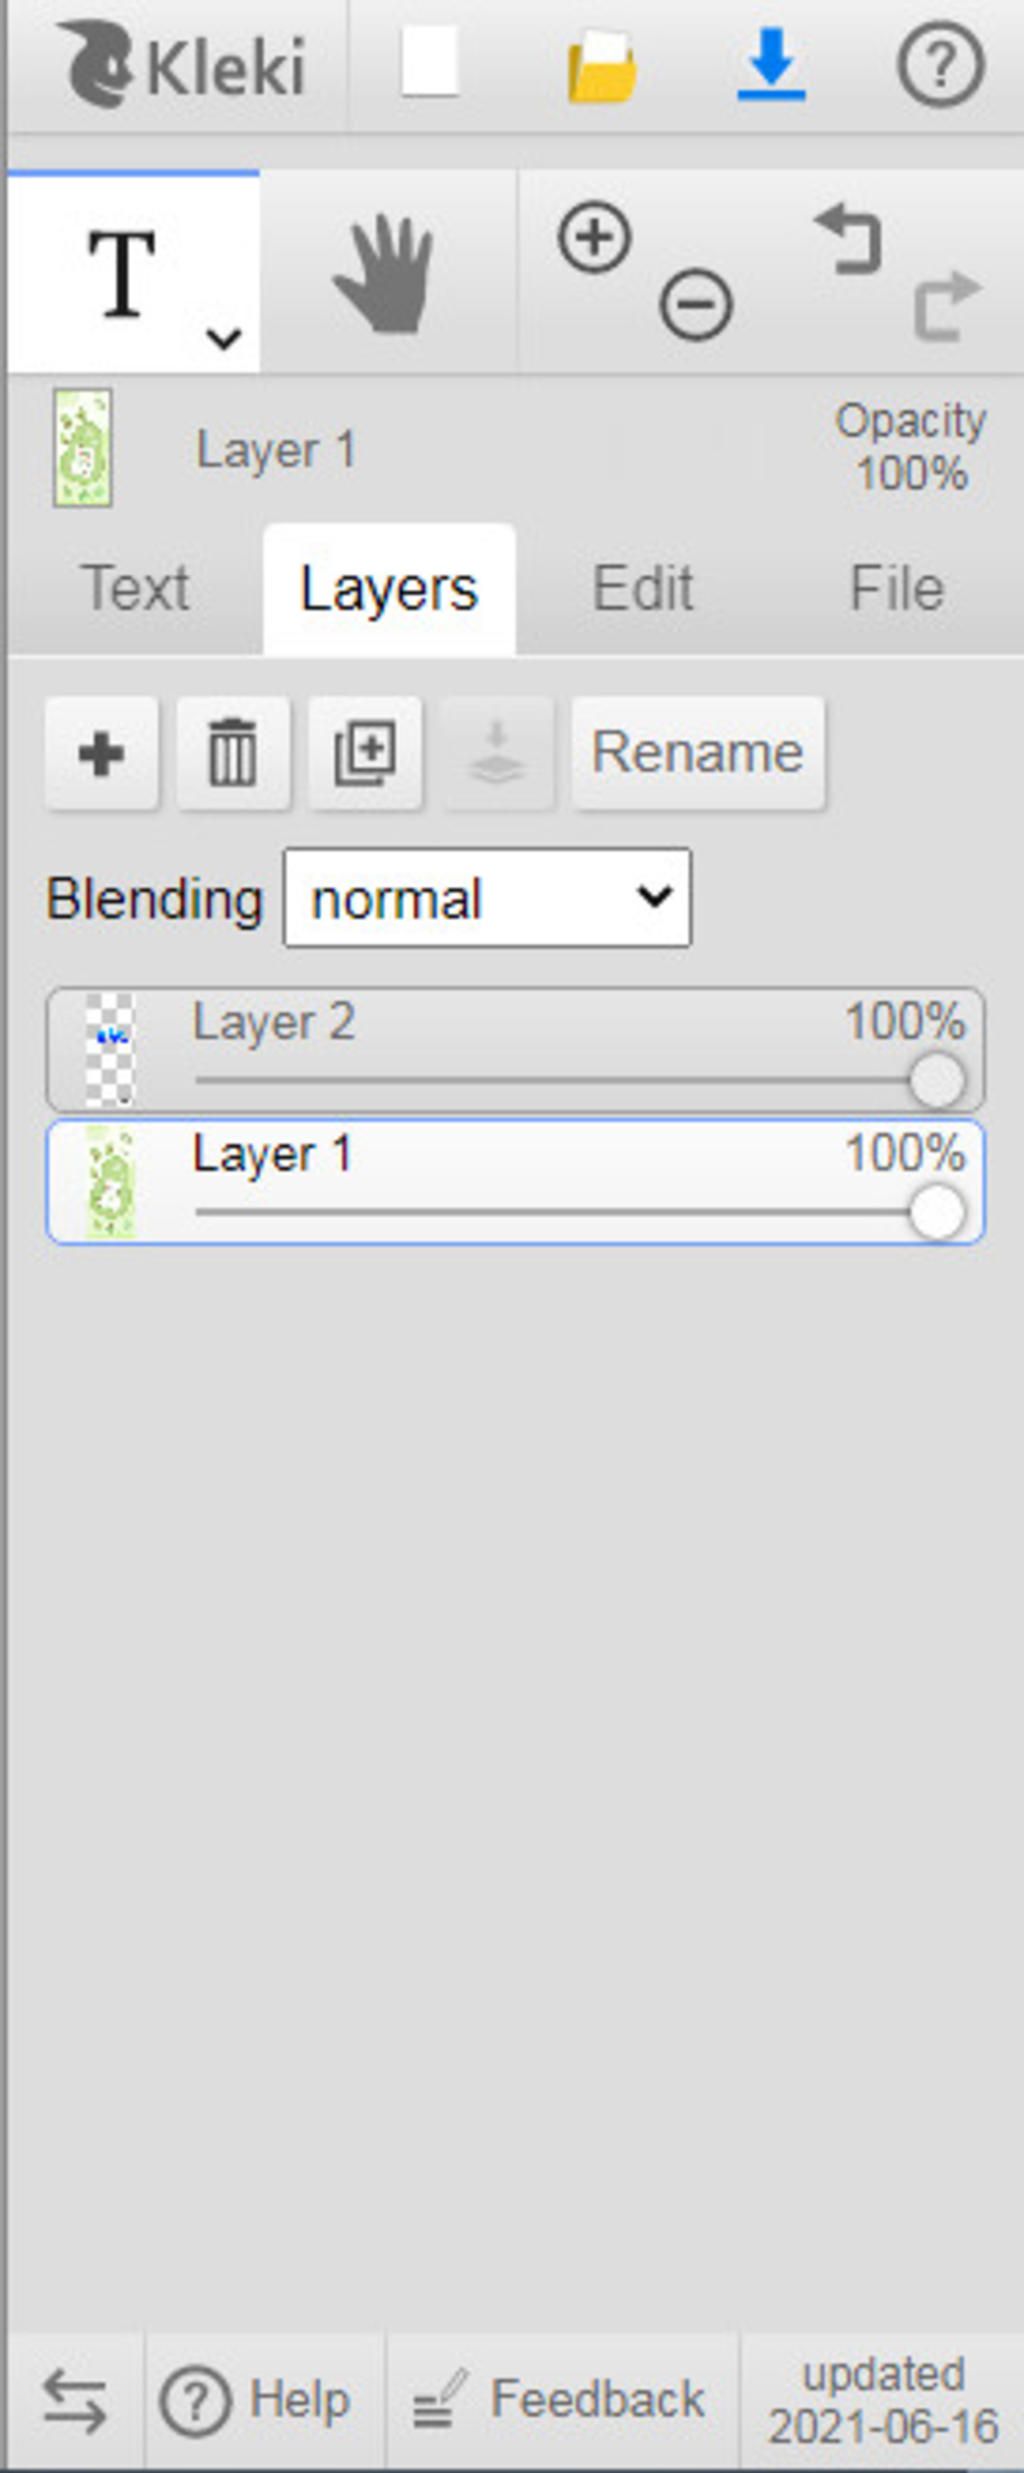
Task: Open the Edit tab
Action: [x=642, y=588]
